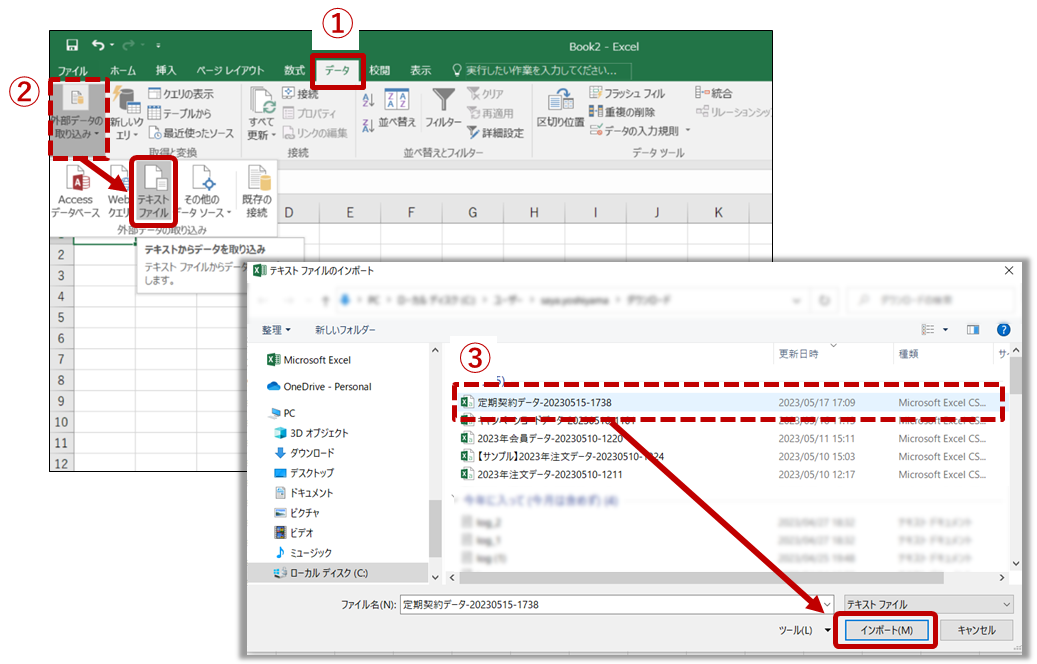Image resolution: width=1037 pixels, height=664 pixels.
Task: Open データの入力規則 dropdown arrow
Action: click(x=688, y=130)
